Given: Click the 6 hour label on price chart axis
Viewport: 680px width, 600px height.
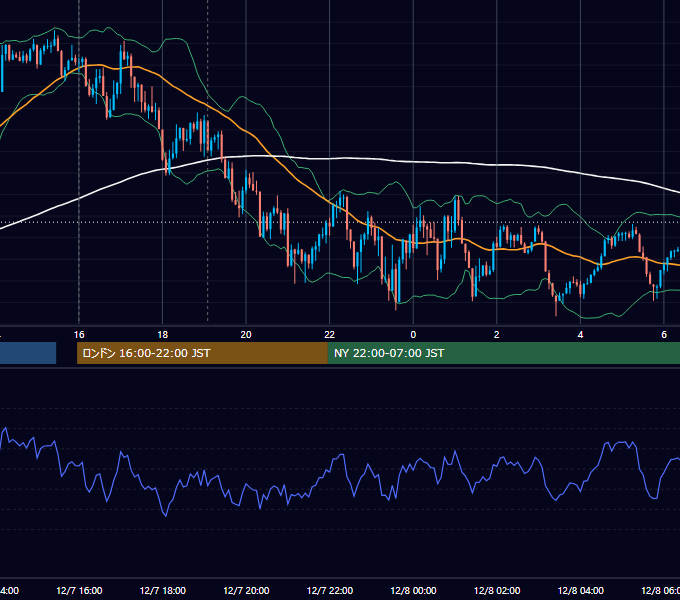Looking at the screenshot, I should coord(664,335).
